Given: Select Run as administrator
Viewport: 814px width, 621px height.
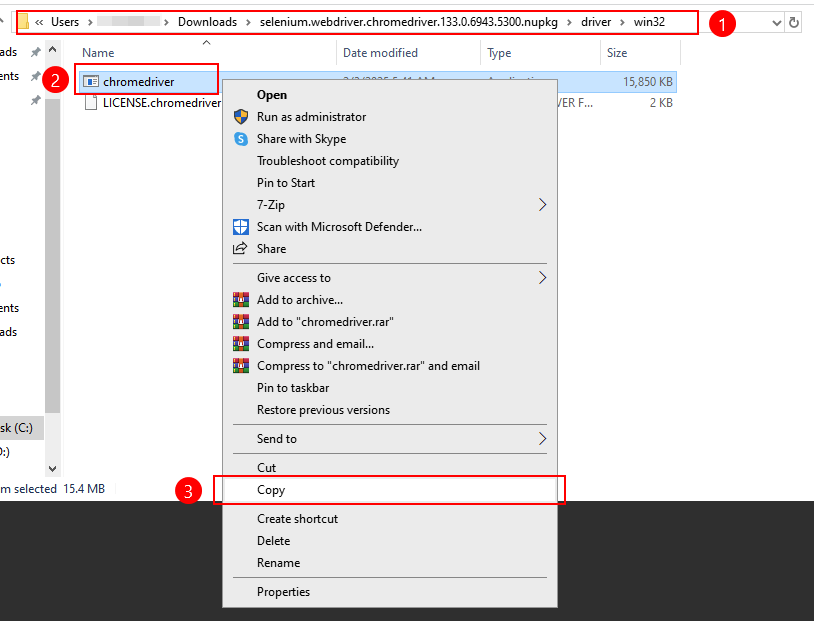Looking at the screenshot, I should 390,117.
